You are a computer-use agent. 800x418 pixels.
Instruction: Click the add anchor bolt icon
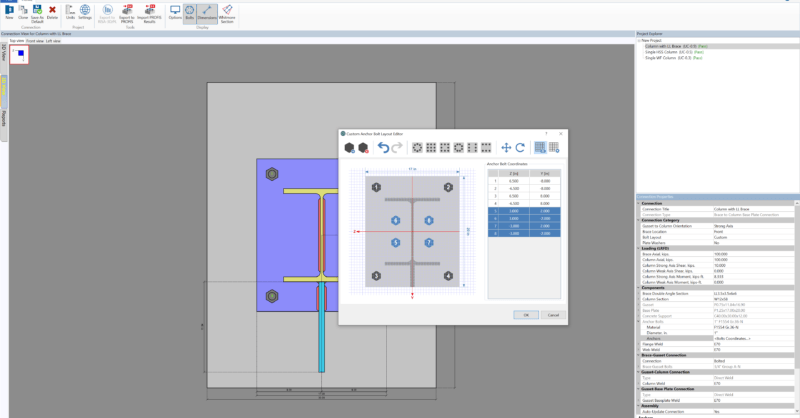(349, 148)
